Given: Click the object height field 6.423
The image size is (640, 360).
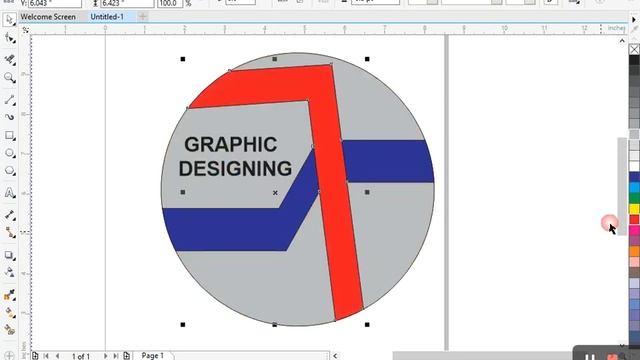Looking at the screenshot, I should pyautogui.click(x=127, y=3).
